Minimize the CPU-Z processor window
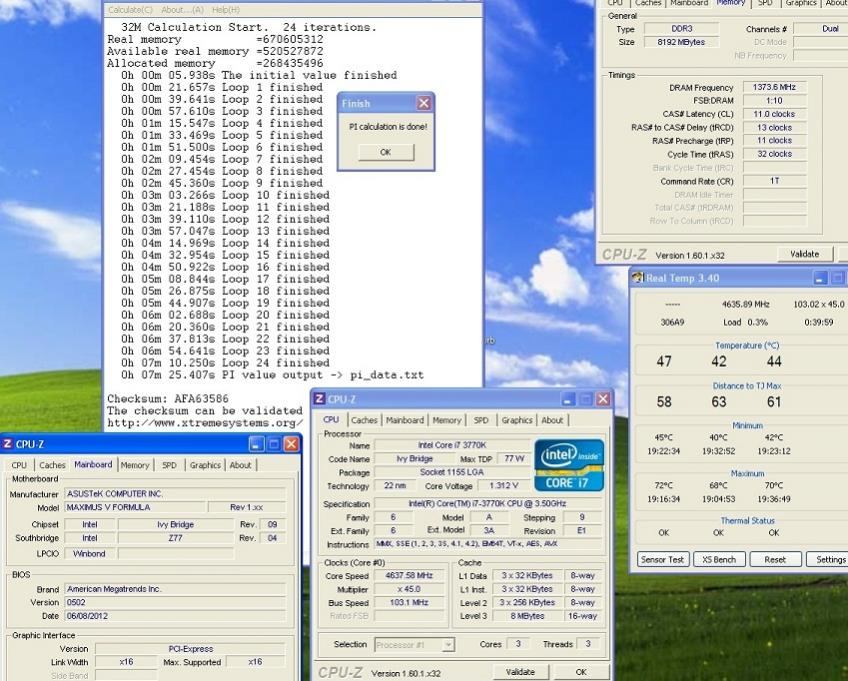Screen dimensions: 848x681 [567, 399]
